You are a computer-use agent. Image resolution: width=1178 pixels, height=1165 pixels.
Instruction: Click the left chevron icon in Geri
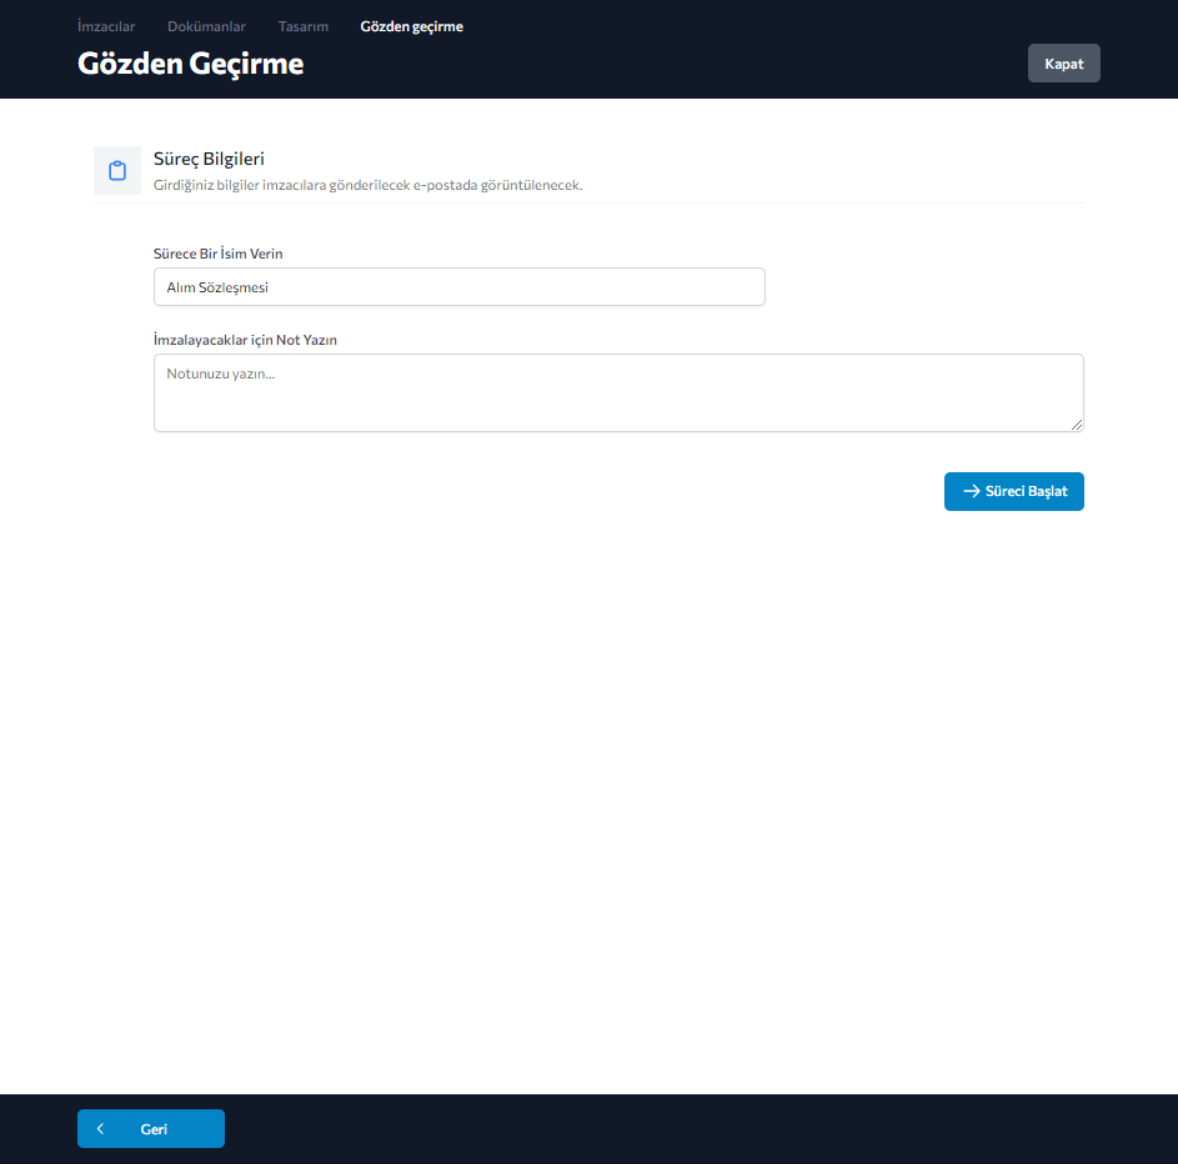click(100, 1129)
